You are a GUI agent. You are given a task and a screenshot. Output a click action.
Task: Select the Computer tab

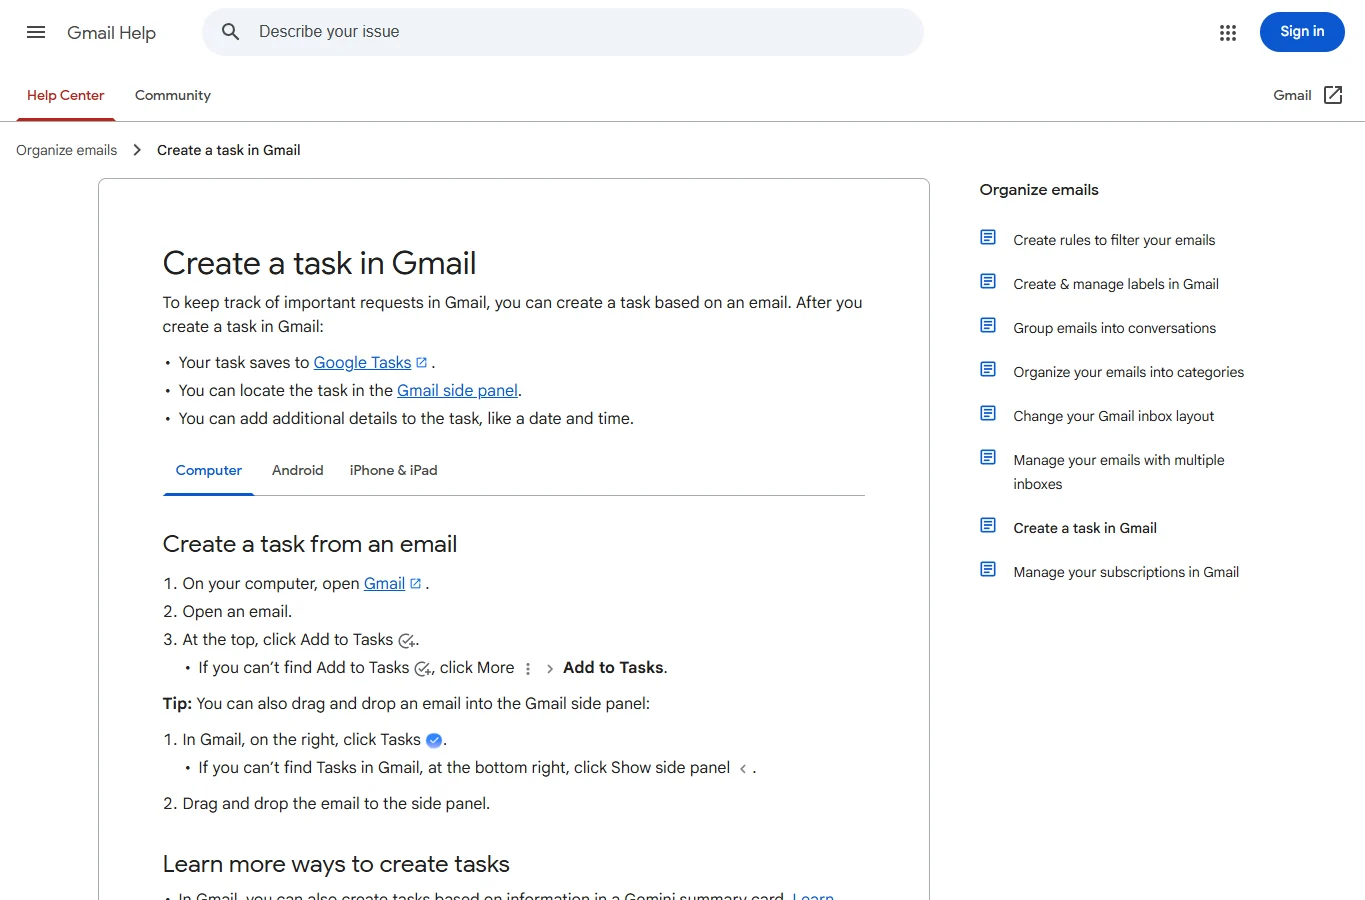(209, 470)
